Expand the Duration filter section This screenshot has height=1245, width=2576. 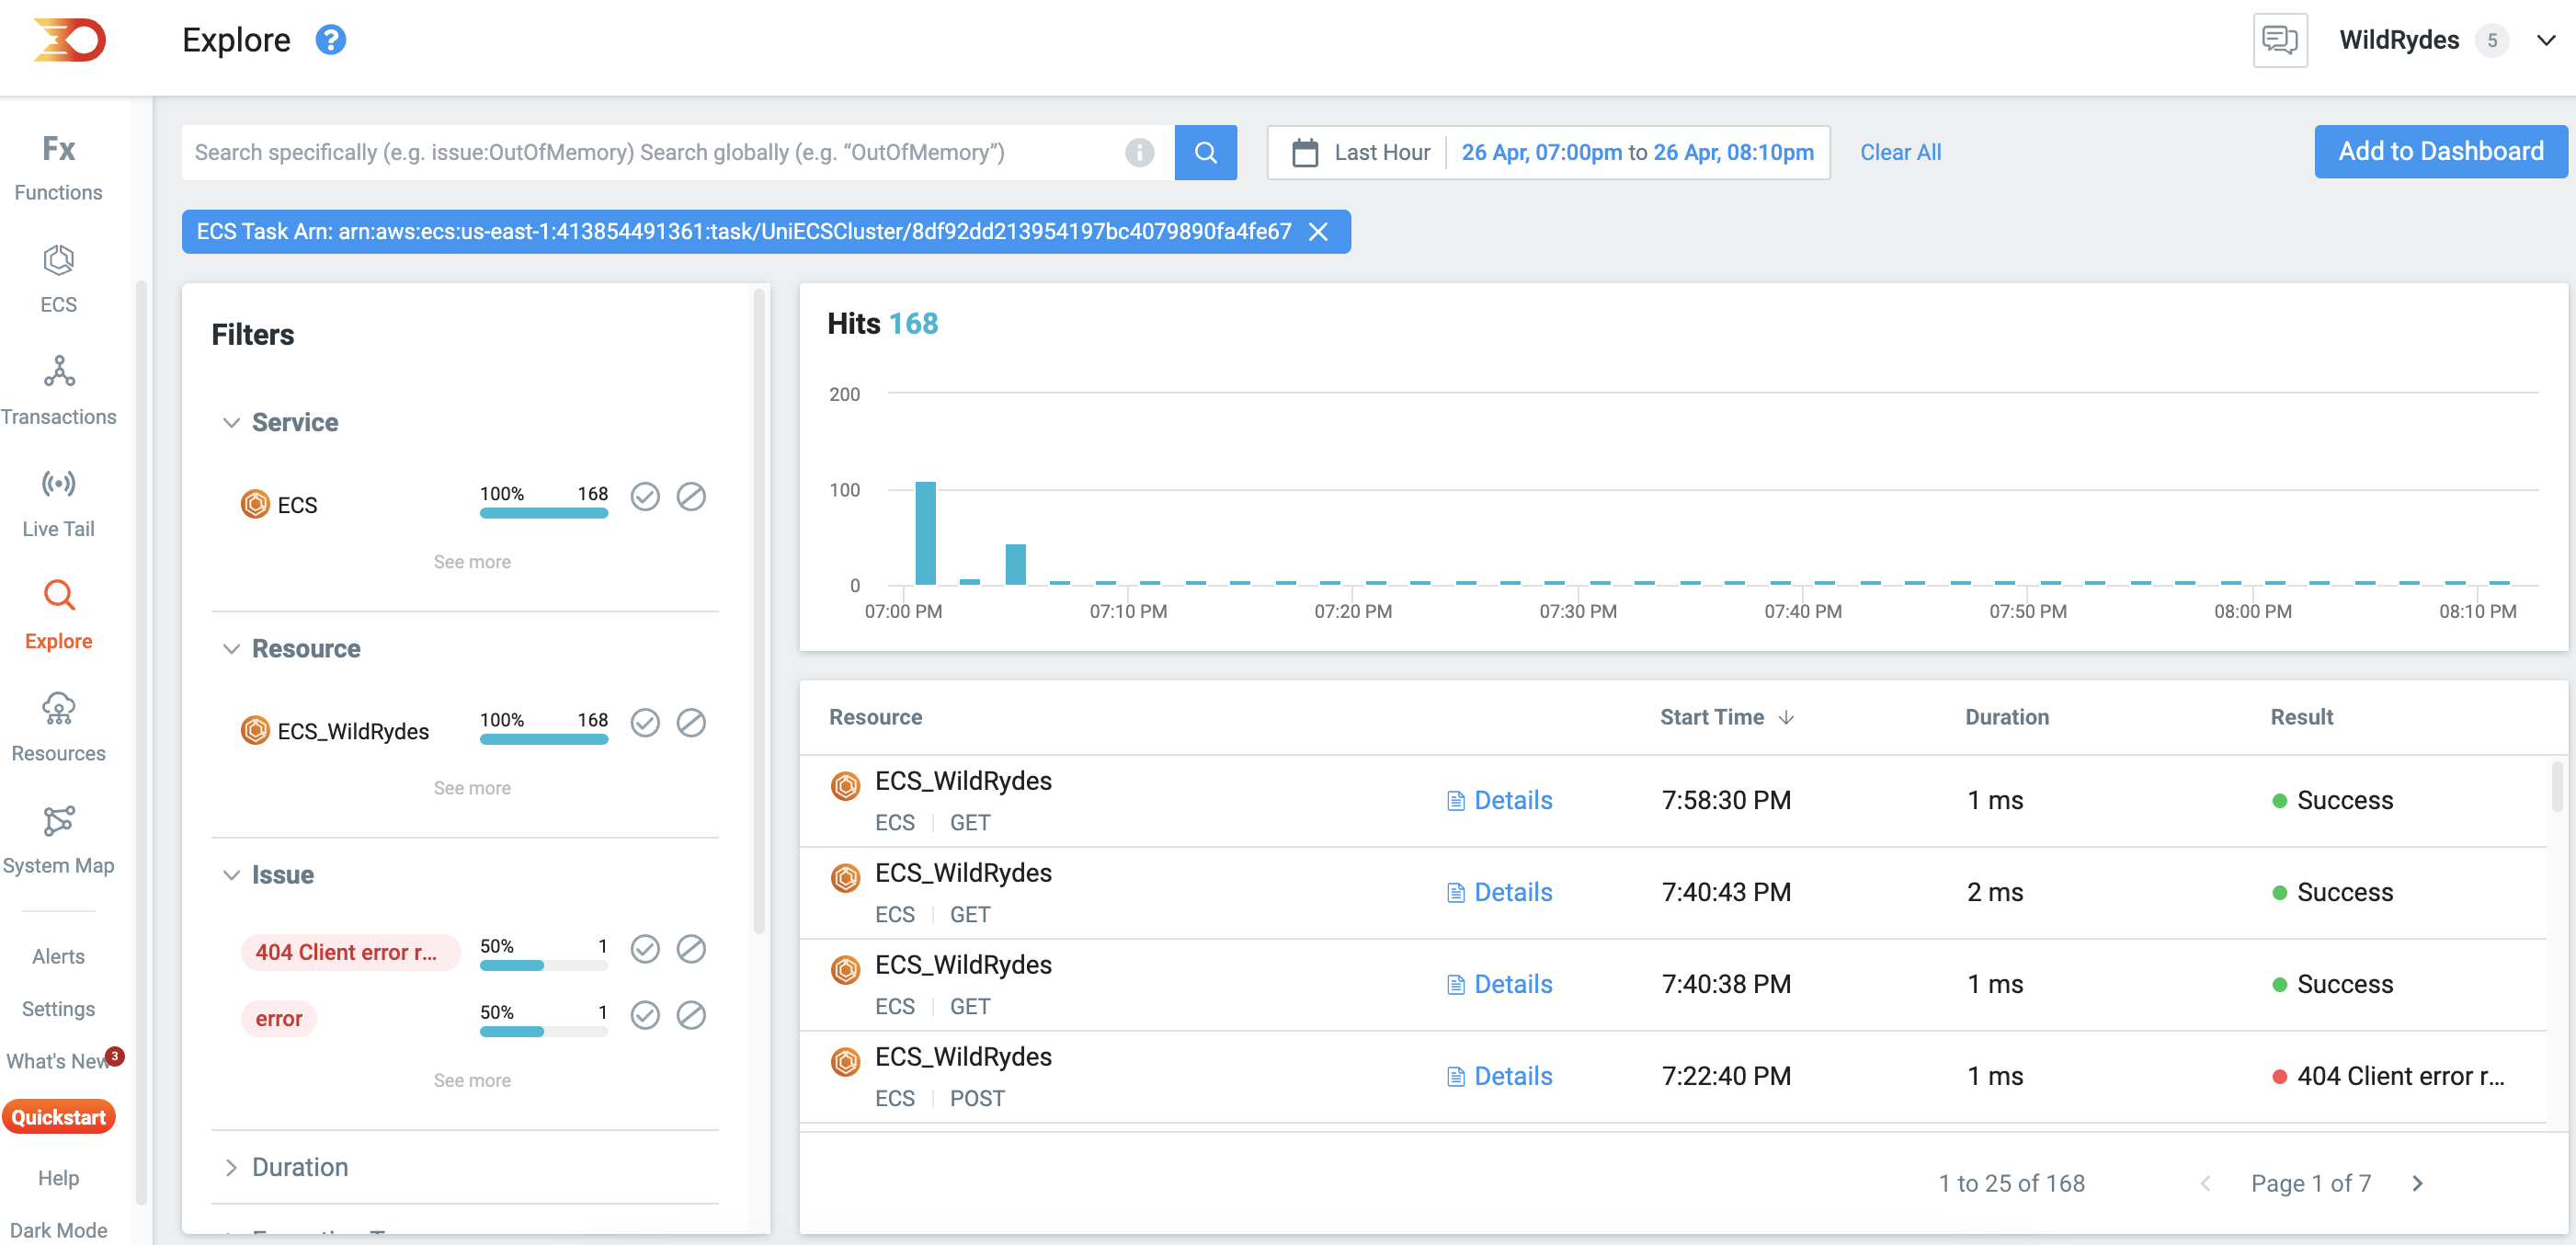231,1167
